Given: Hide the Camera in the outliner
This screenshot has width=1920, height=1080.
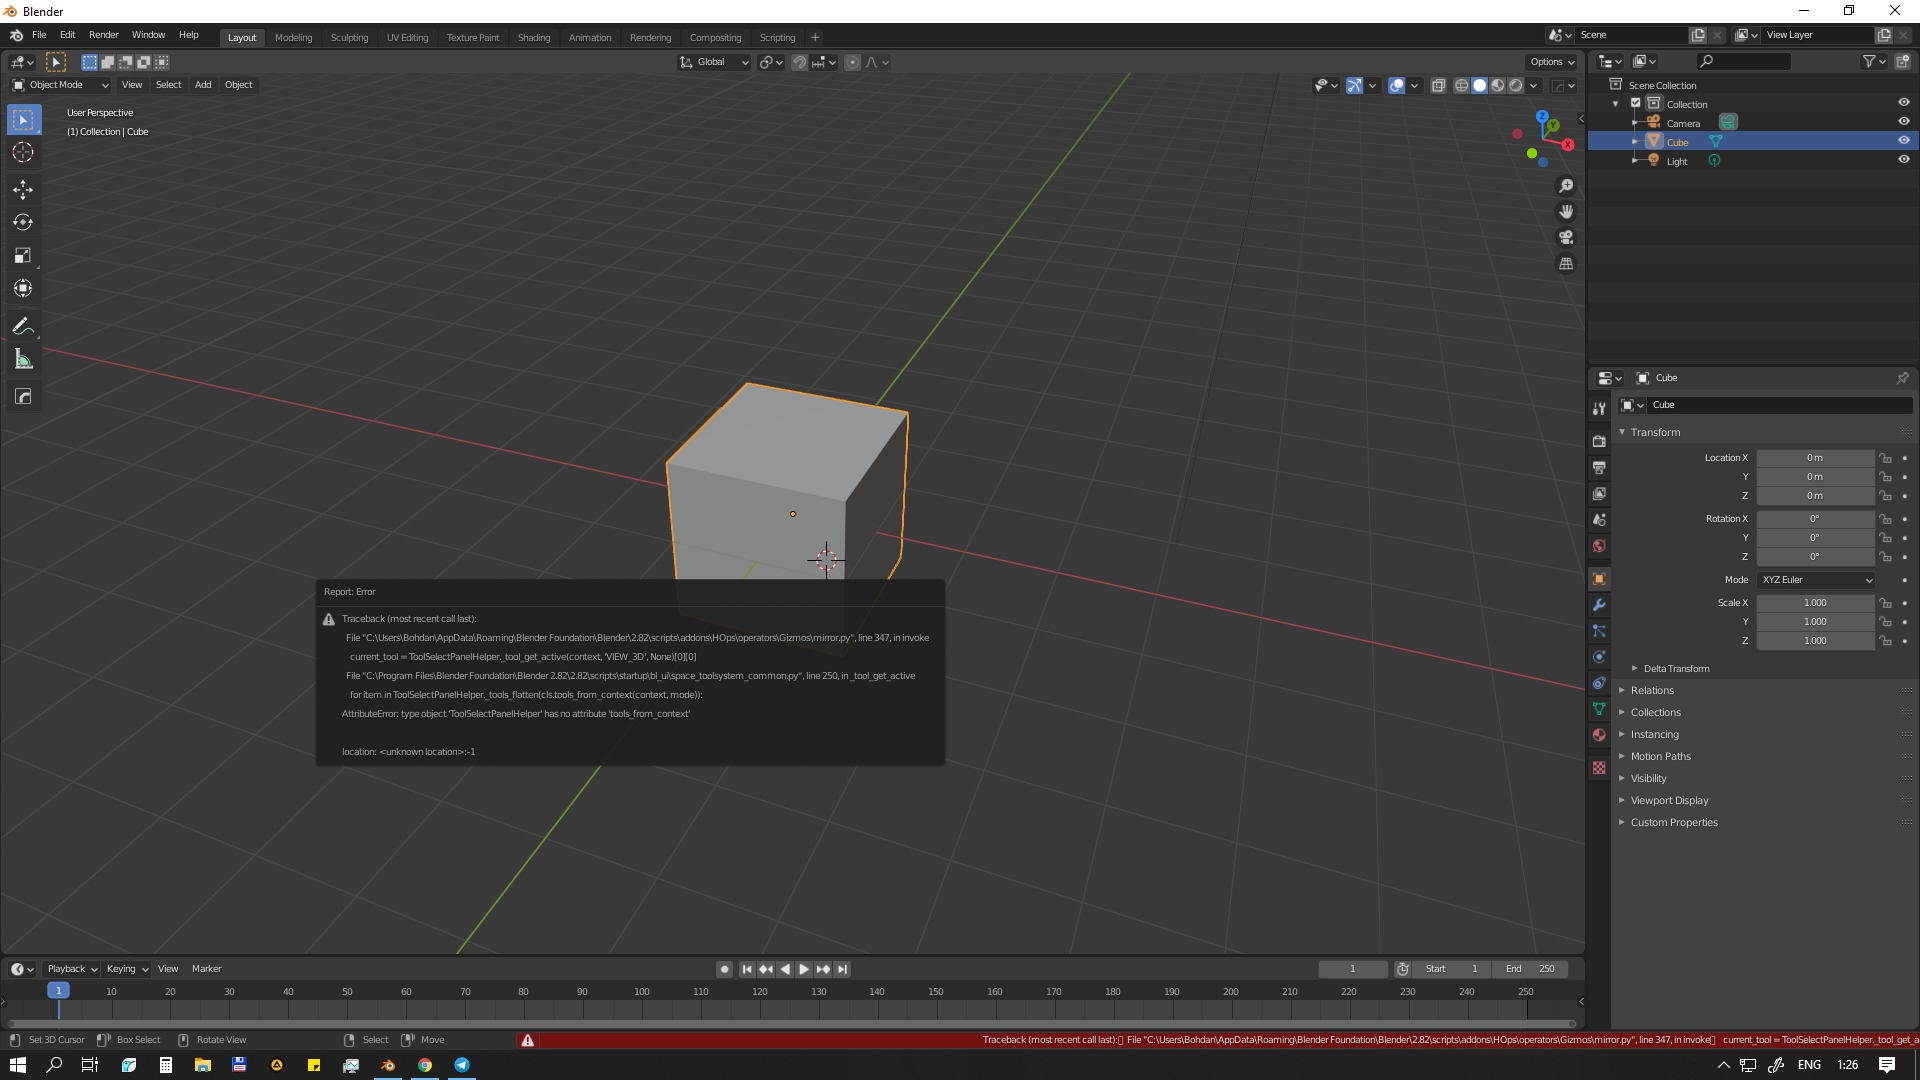Looking at the screenshot, I should coord(1904,122).
